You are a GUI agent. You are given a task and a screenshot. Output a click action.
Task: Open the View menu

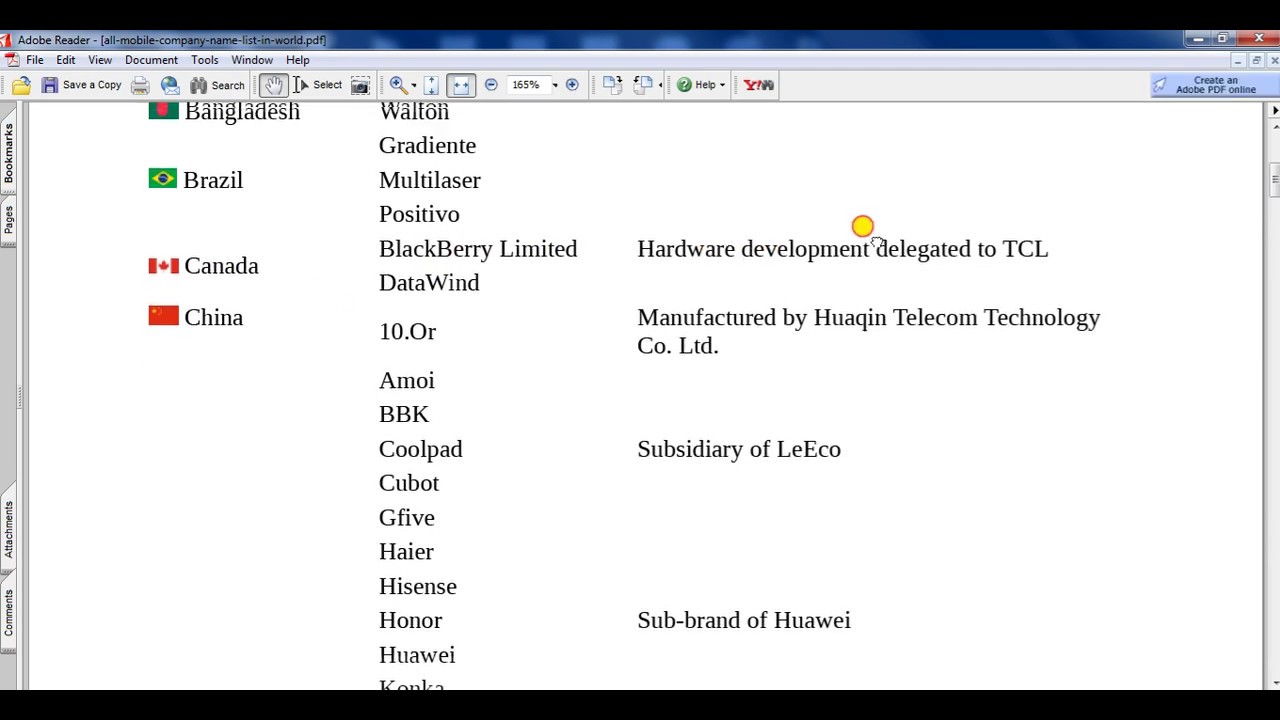click(x=100, y=60)
